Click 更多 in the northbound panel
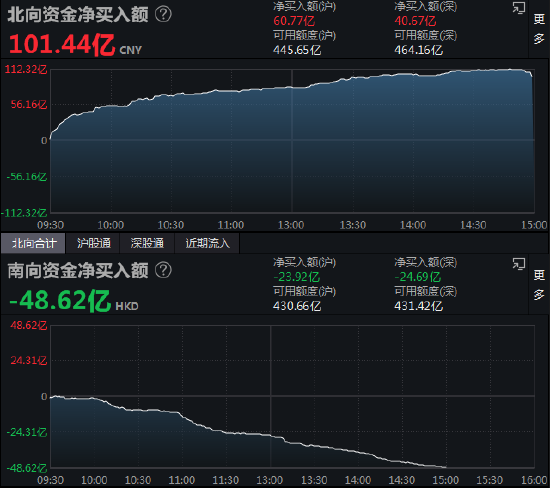The image size is (550, 488). [x=539, y=29]
